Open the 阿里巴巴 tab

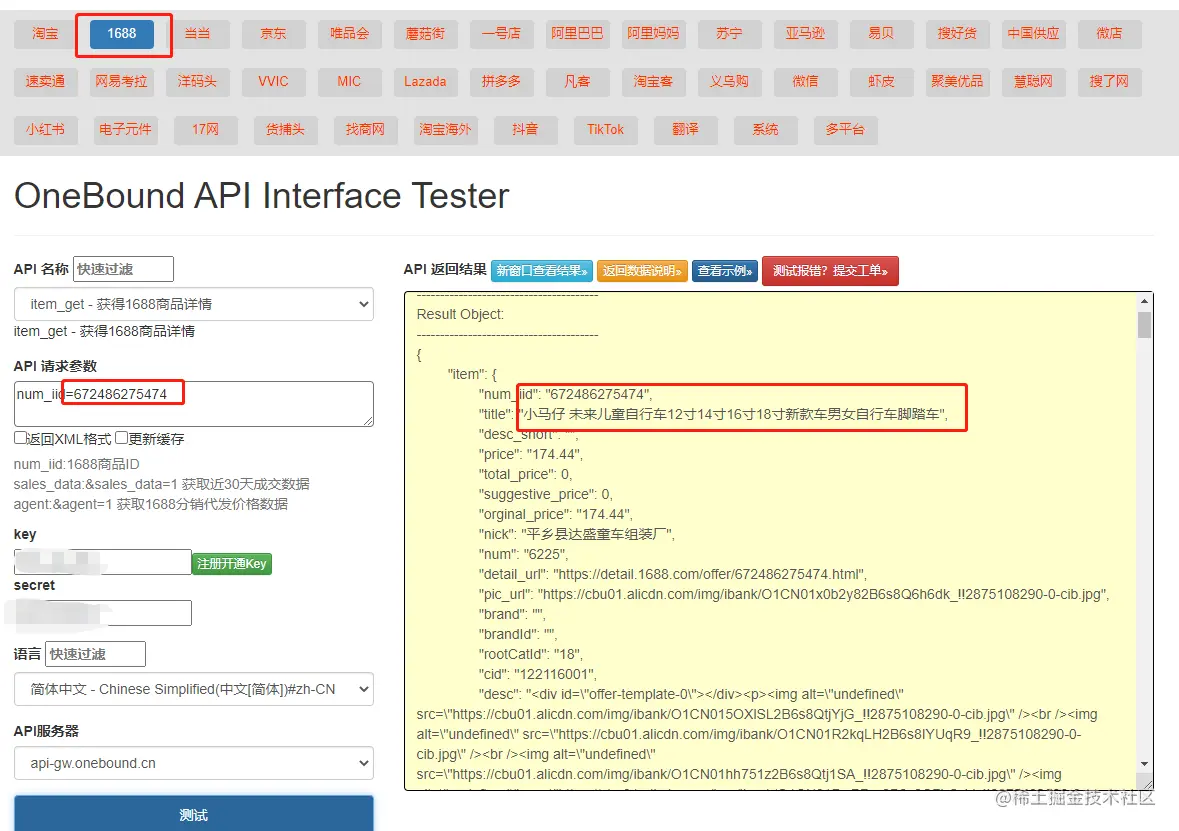[577, 34]
